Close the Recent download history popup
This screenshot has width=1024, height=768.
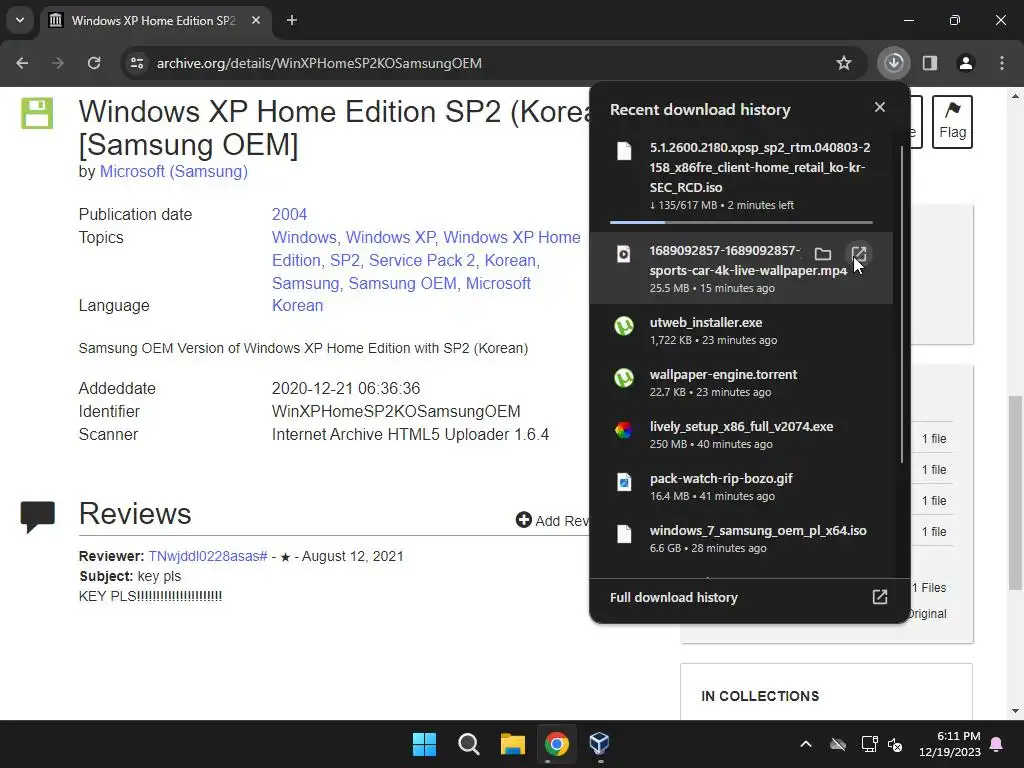(x=880, y=107)
